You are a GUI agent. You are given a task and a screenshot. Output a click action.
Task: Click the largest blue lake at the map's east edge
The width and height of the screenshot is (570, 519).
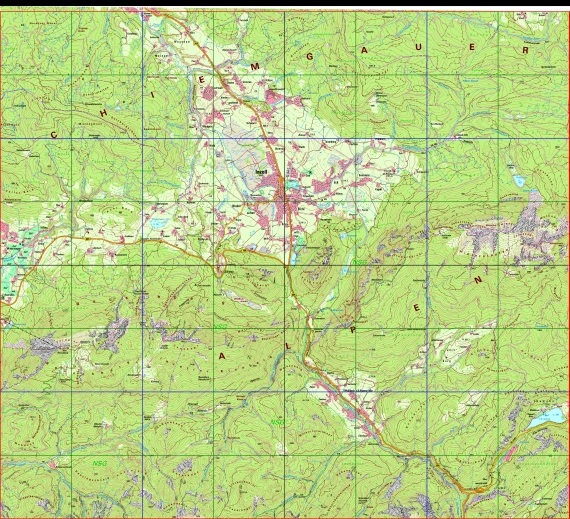(547, 417)
